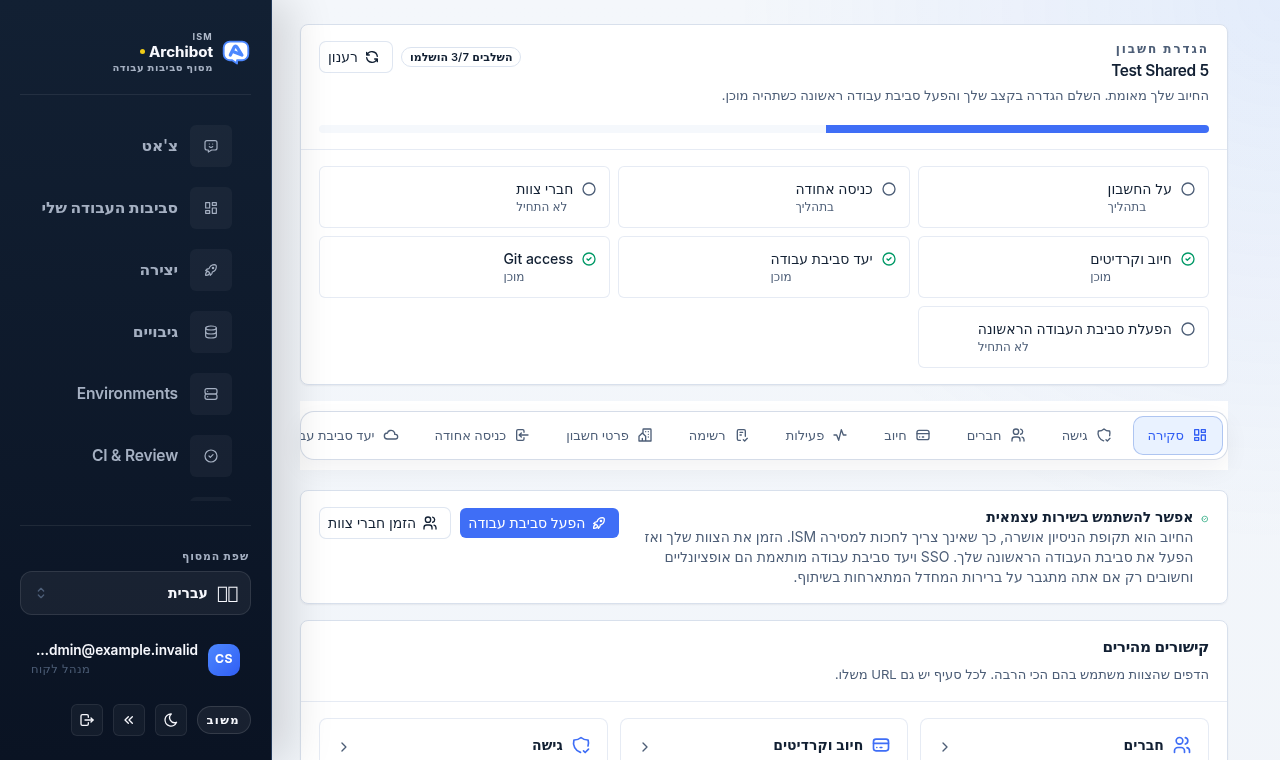Switch to the List (רשימה) tab
This screenshot has height=760, width=1280.
click(719, 435)
